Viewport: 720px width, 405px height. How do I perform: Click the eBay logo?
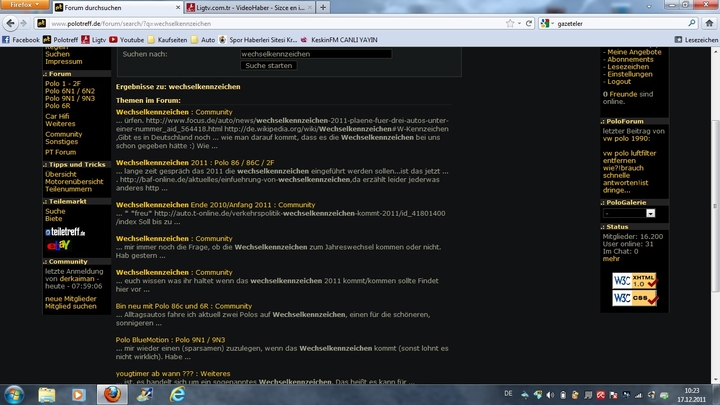point(58,246)
